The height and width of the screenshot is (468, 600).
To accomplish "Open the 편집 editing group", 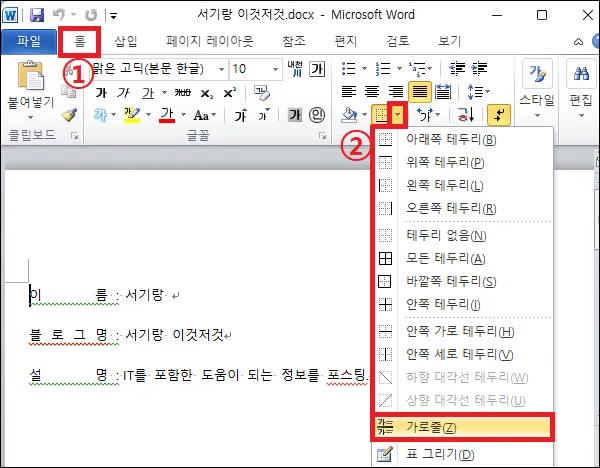I will [581, 88].
